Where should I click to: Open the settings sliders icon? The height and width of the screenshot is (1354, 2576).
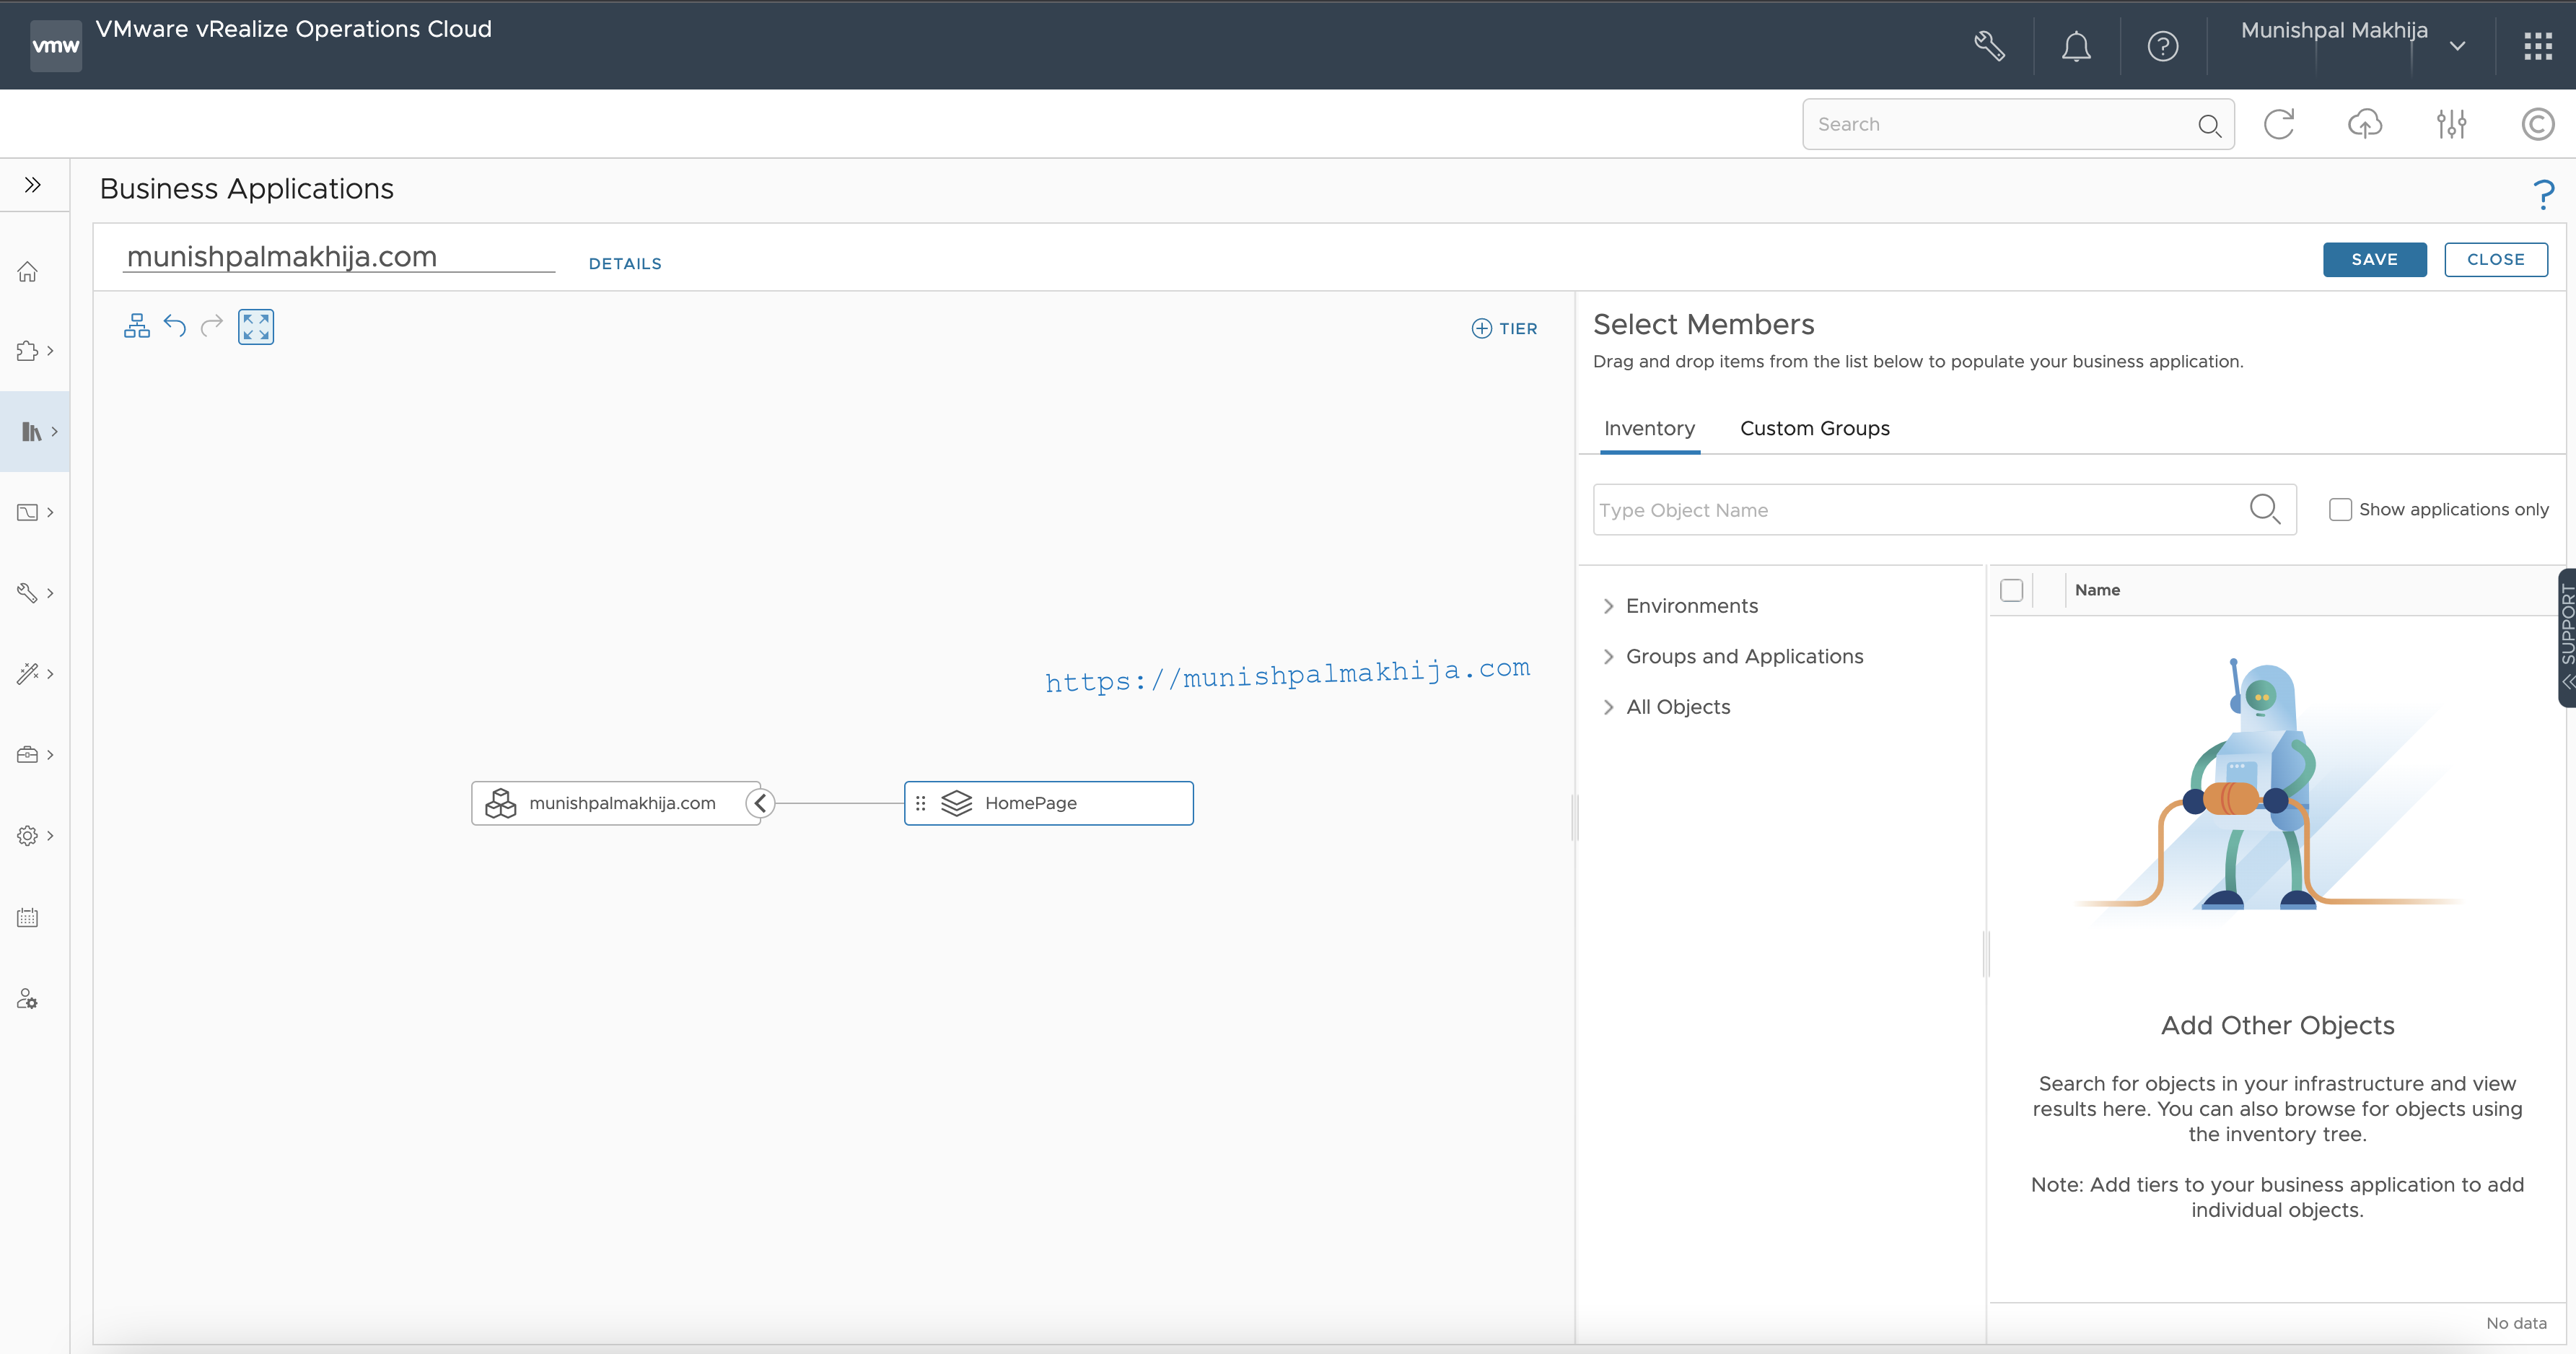pos(2451,124)
